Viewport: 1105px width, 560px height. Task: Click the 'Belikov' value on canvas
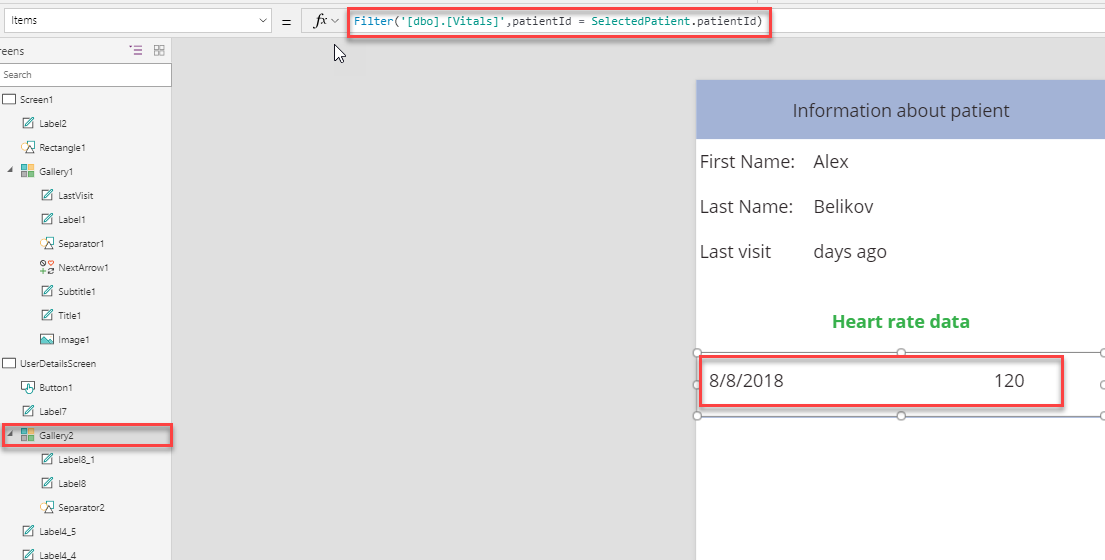click(844, 206)
